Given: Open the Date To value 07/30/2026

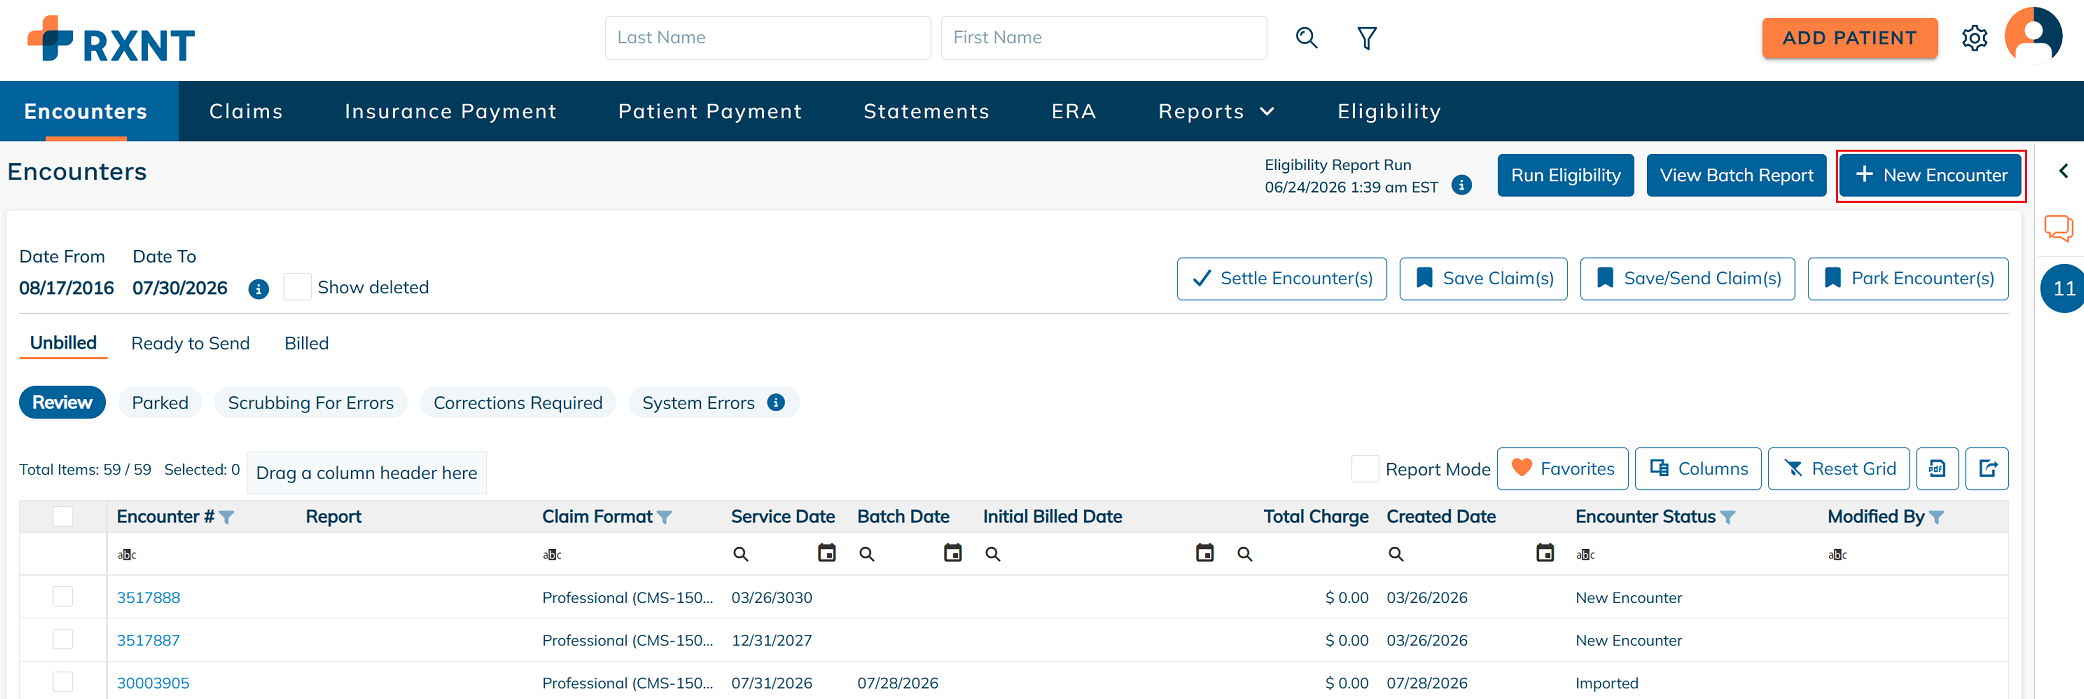Looking at the screenshot, I should pos(180,288).
